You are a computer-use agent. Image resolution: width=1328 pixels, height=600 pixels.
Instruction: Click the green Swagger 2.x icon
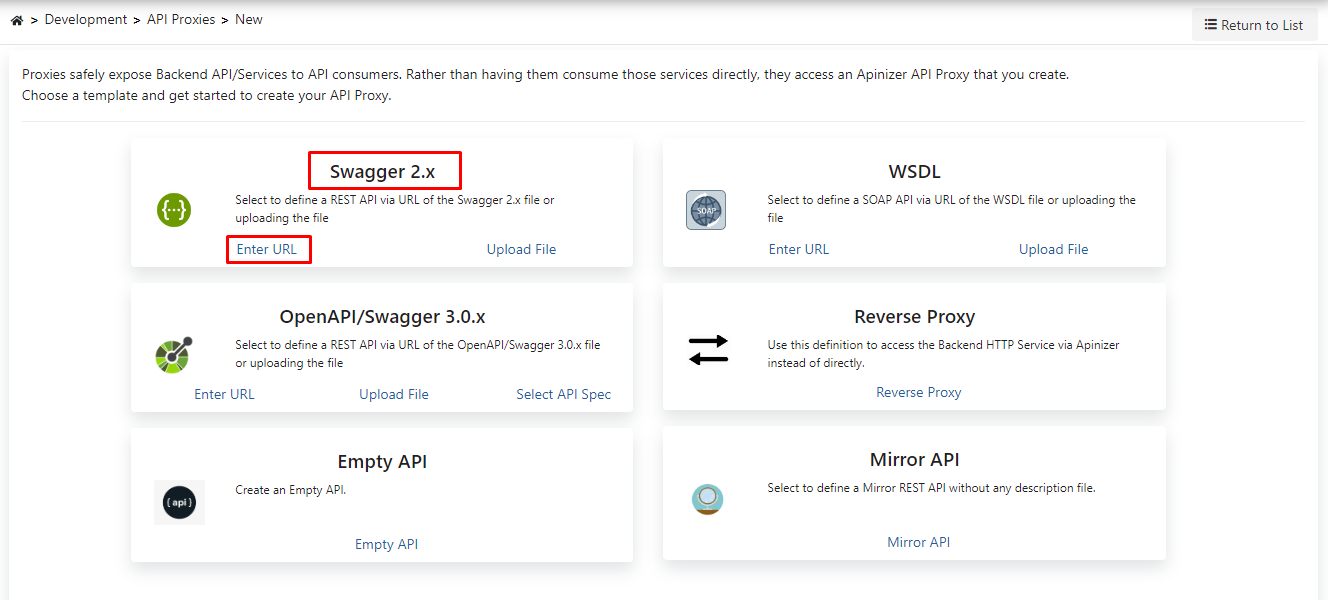(x=174, y=210)
